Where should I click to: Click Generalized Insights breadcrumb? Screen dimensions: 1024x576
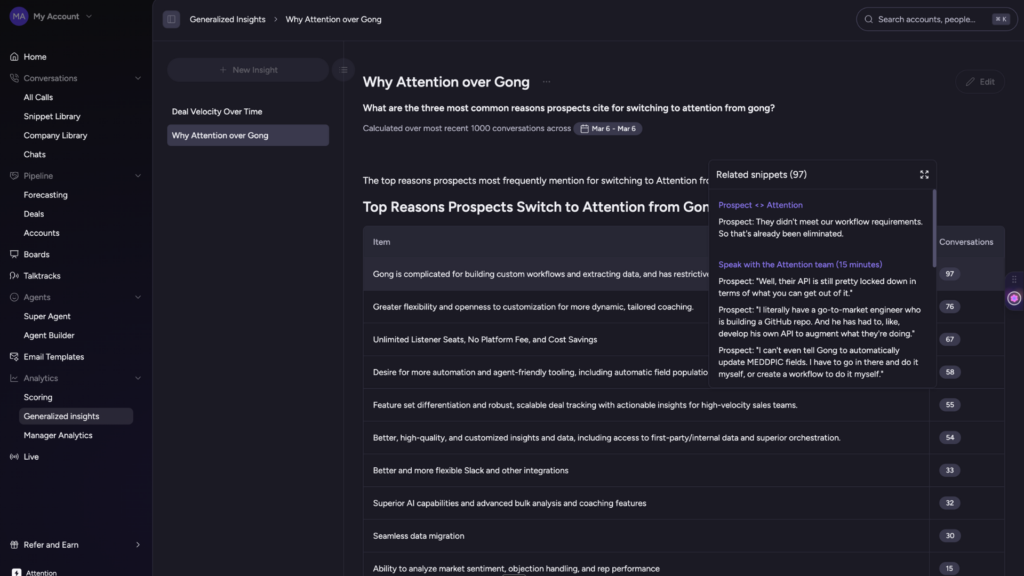pyautogui.click(x=227, y=19)
